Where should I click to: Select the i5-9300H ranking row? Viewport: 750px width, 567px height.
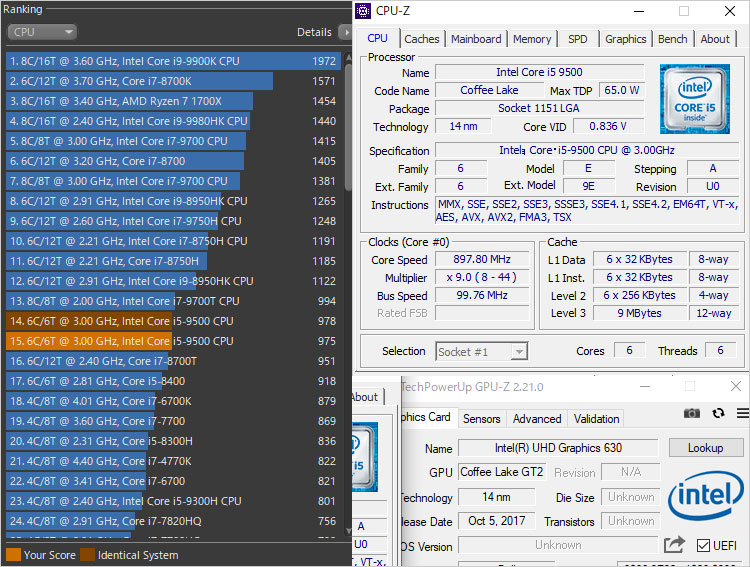pyautogui.click(x=173, y=501)
